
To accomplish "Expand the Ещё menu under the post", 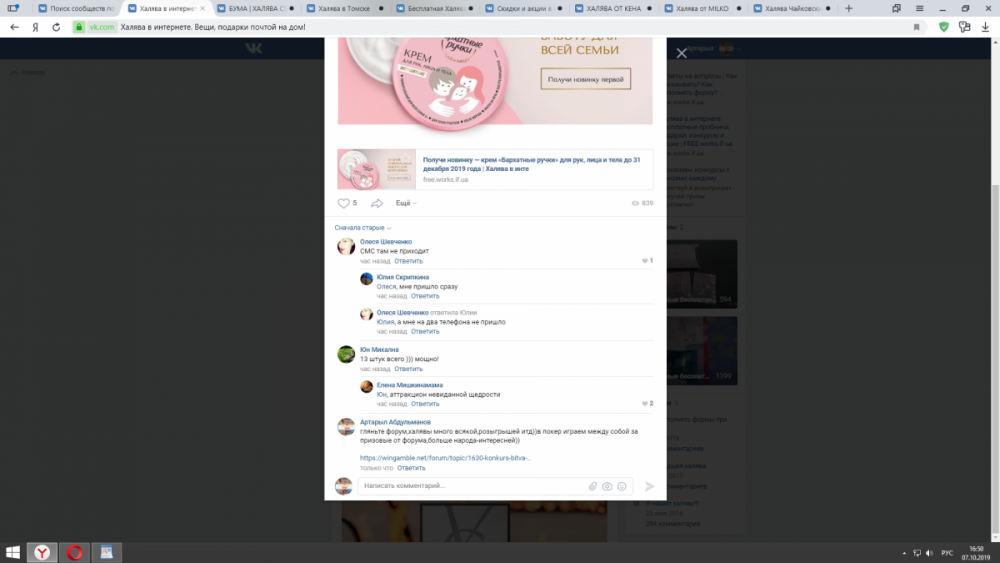I will [x=406, y=203].
